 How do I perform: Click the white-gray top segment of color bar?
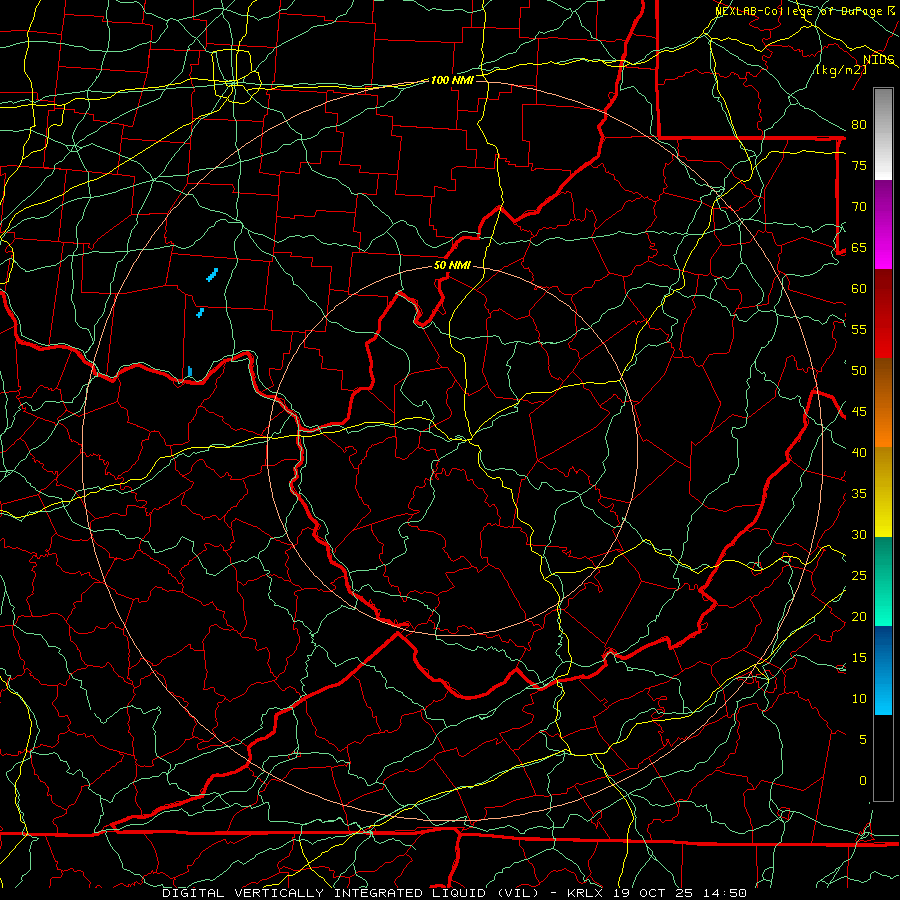(883, 134)
